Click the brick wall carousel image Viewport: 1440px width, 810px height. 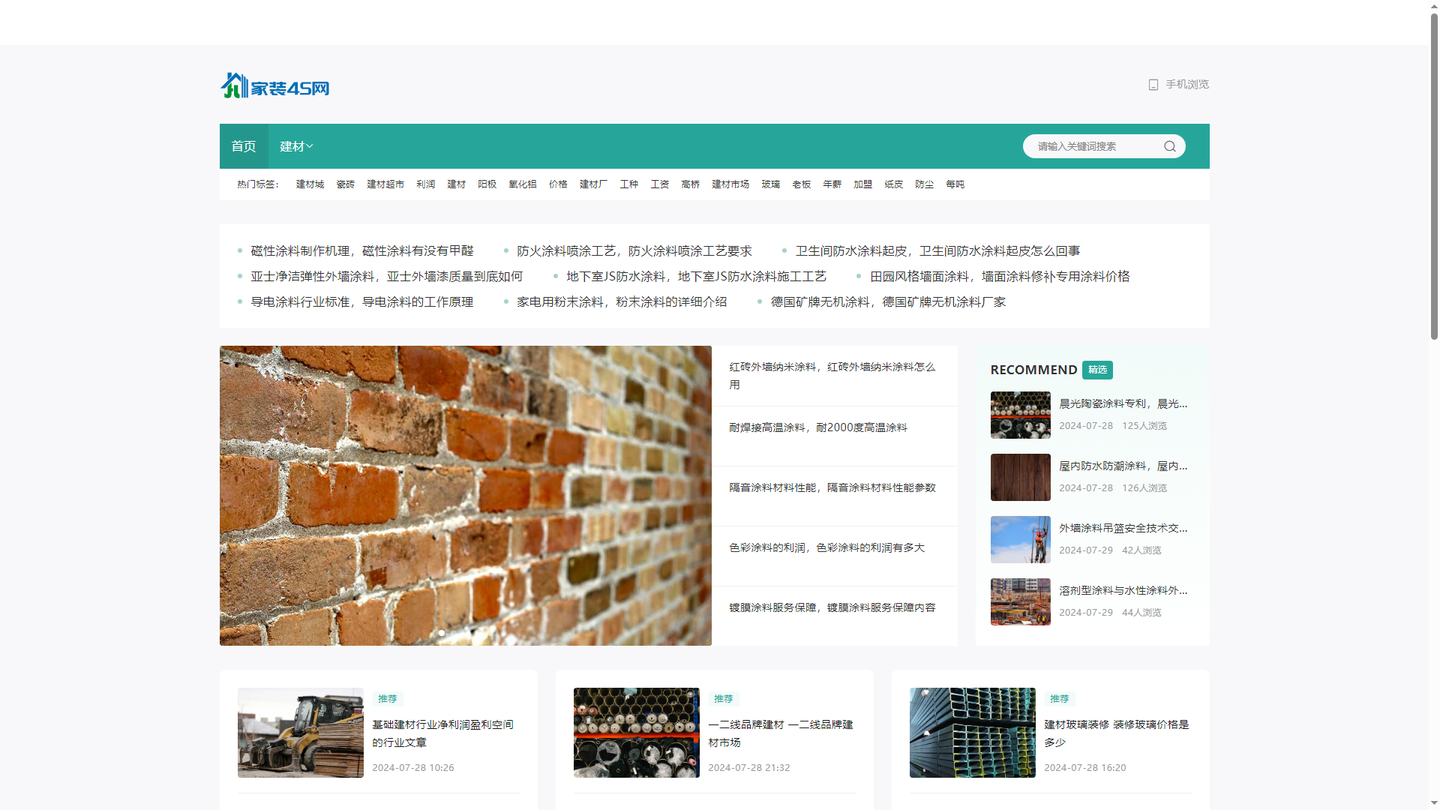coord(466,496)
